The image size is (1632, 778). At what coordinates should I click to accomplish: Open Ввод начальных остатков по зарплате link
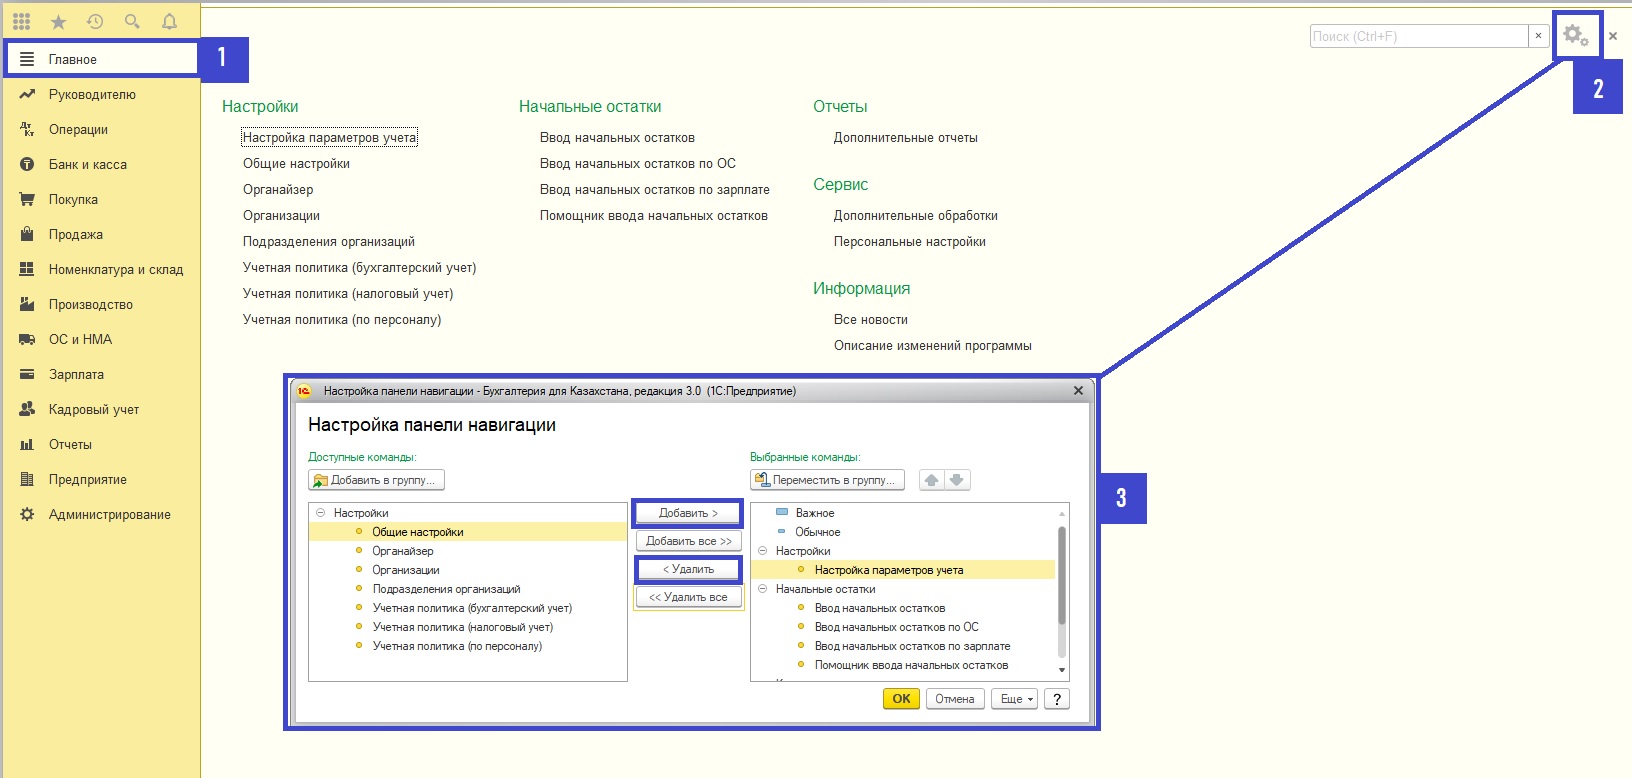pos(655,189)
